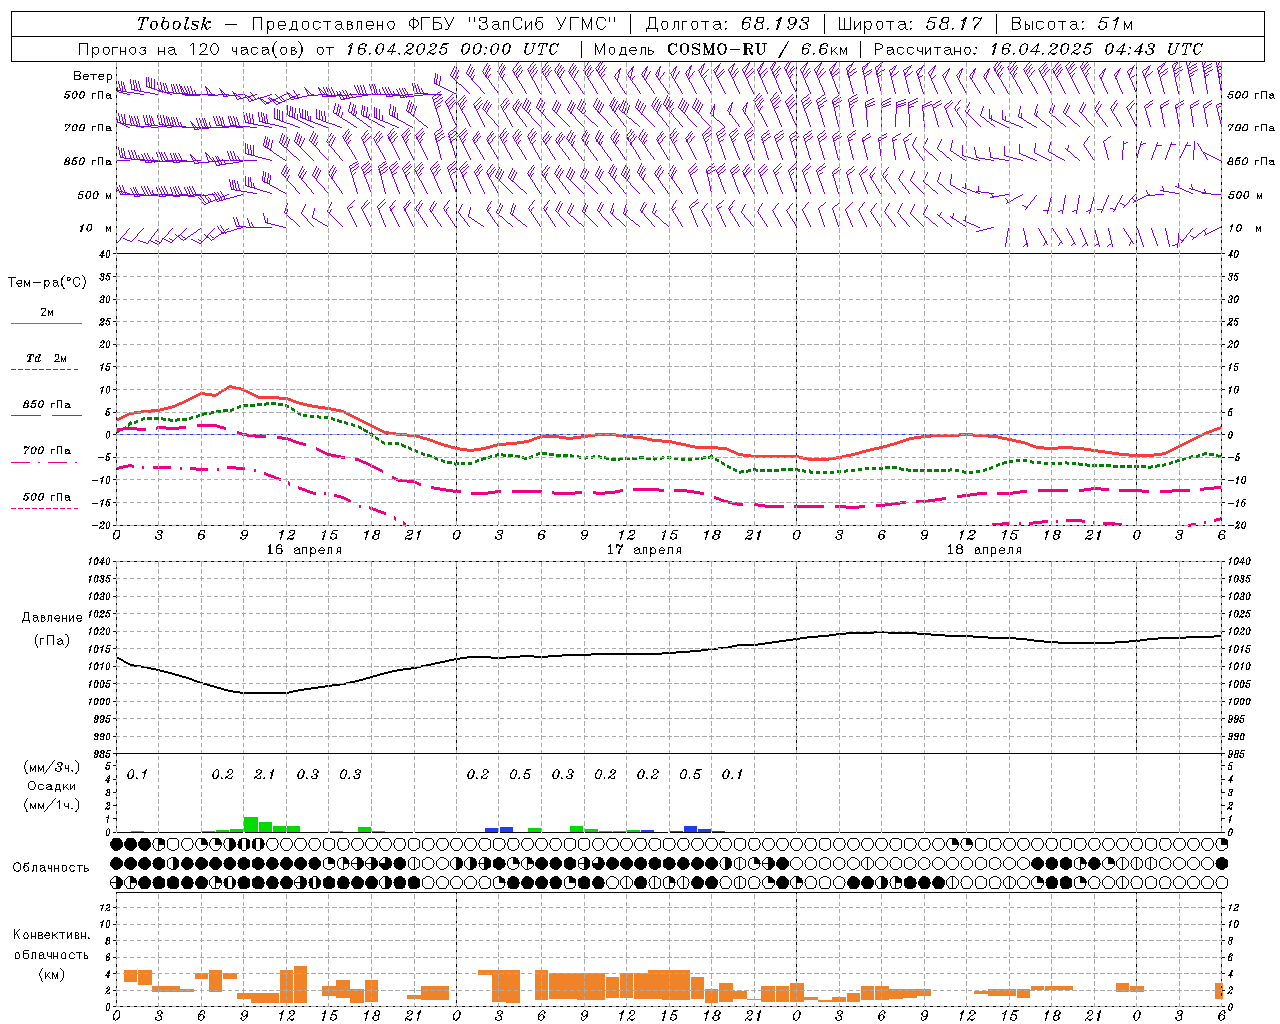Click the "2.1" three-hour precipitation value

point(265,775)
